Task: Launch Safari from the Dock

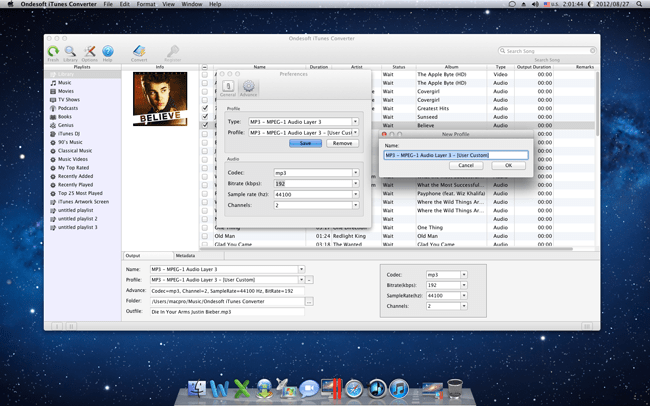Action: point(354,389)
